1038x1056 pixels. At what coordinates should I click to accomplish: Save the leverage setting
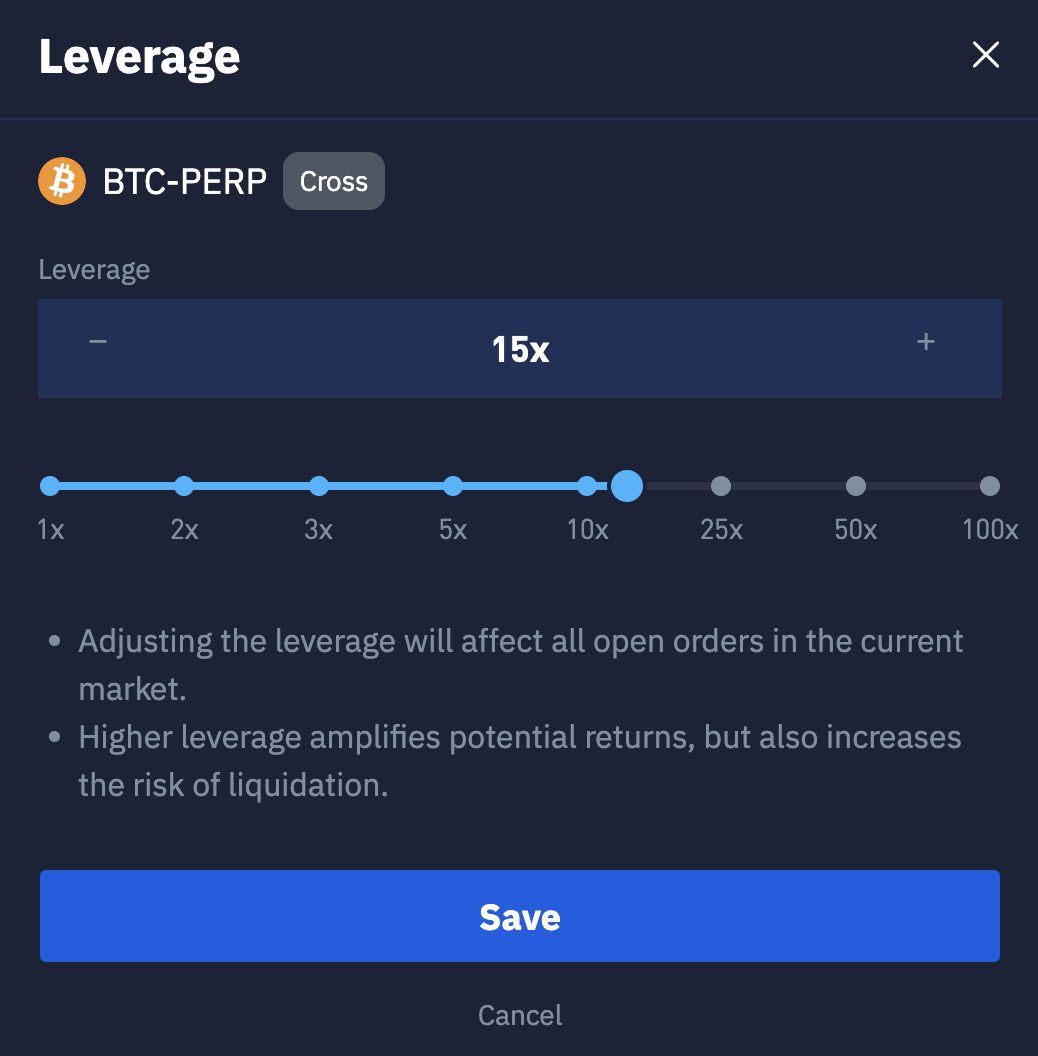pos(520,916)
